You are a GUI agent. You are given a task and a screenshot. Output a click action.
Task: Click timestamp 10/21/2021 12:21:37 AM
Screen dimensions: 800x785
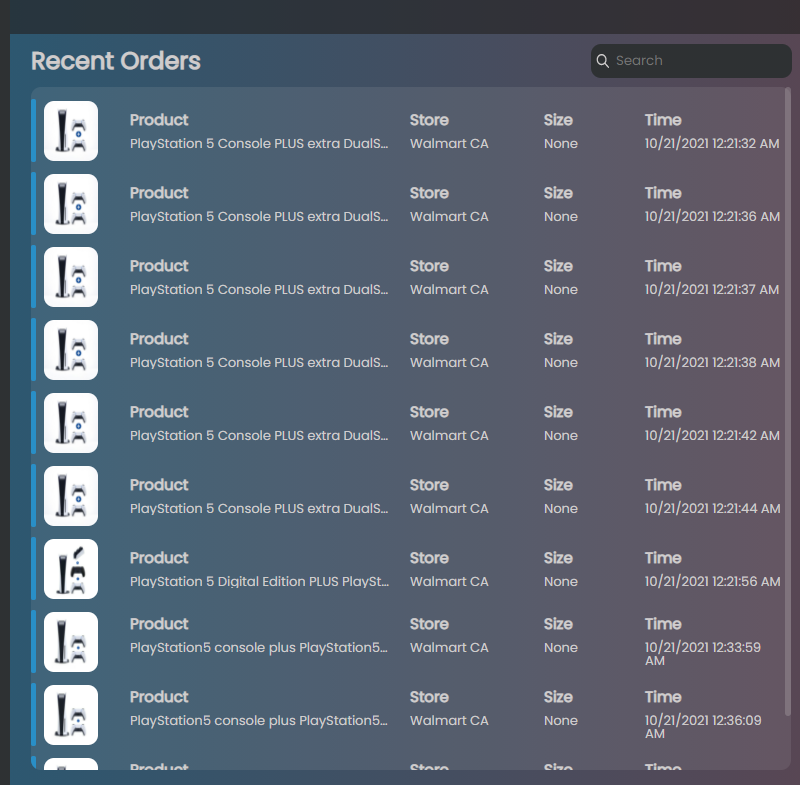[x=712, y=290]
